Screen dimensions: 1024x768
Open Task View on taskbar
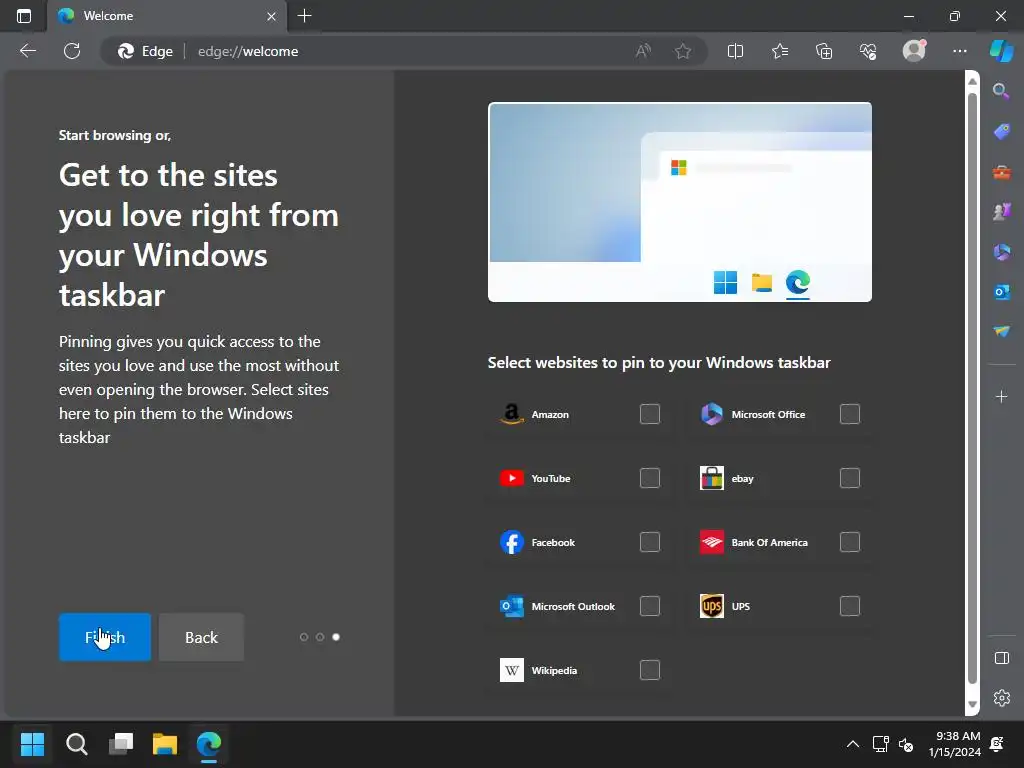121,743
